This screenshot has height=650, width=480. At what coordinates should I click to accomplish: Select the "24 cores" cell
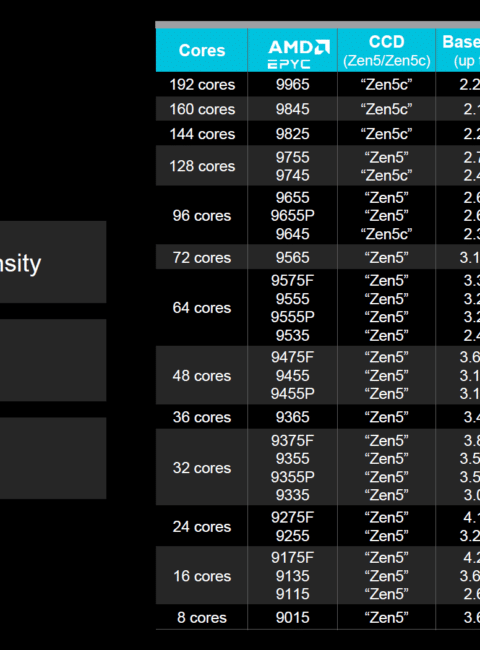coord(202,526)
